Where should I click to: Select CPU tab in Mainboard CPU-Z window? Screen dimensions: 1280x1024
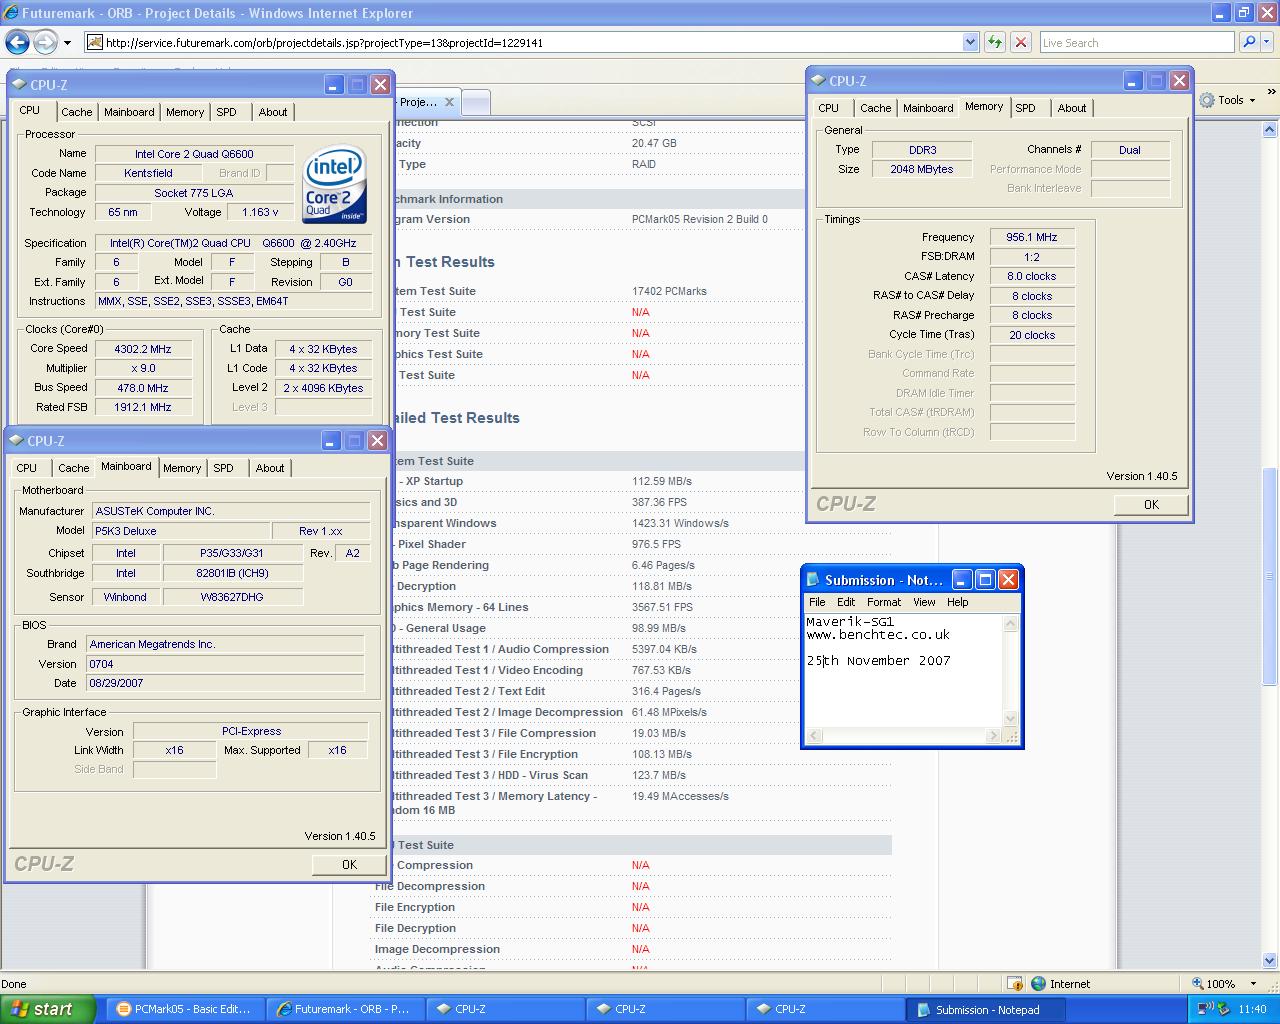coord(27,468)
